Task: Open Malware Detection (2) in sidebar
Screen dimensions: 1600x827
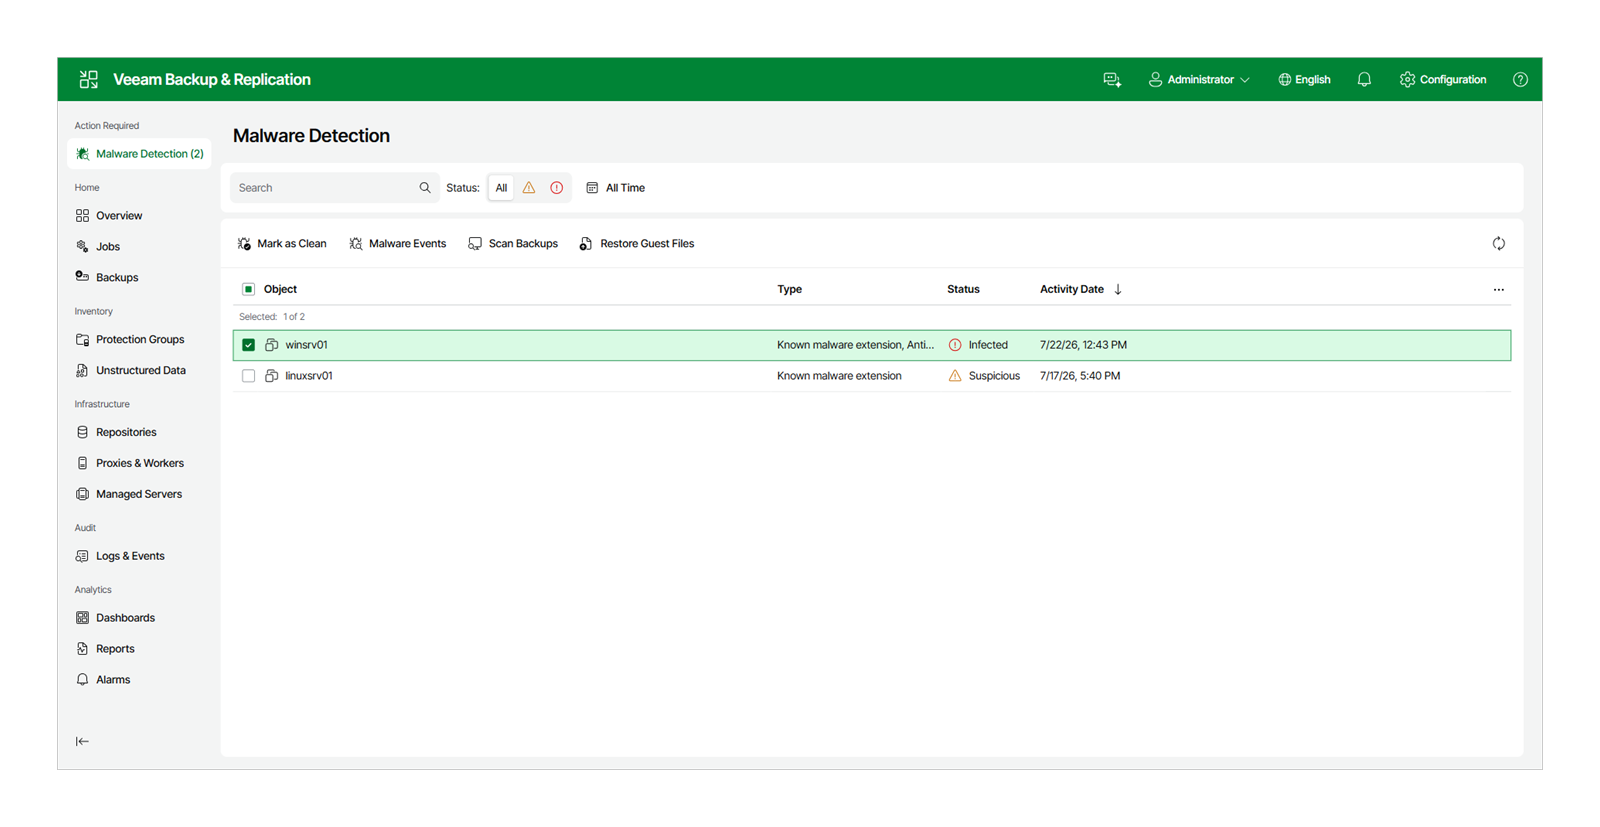Action: [x=139, y=154]
